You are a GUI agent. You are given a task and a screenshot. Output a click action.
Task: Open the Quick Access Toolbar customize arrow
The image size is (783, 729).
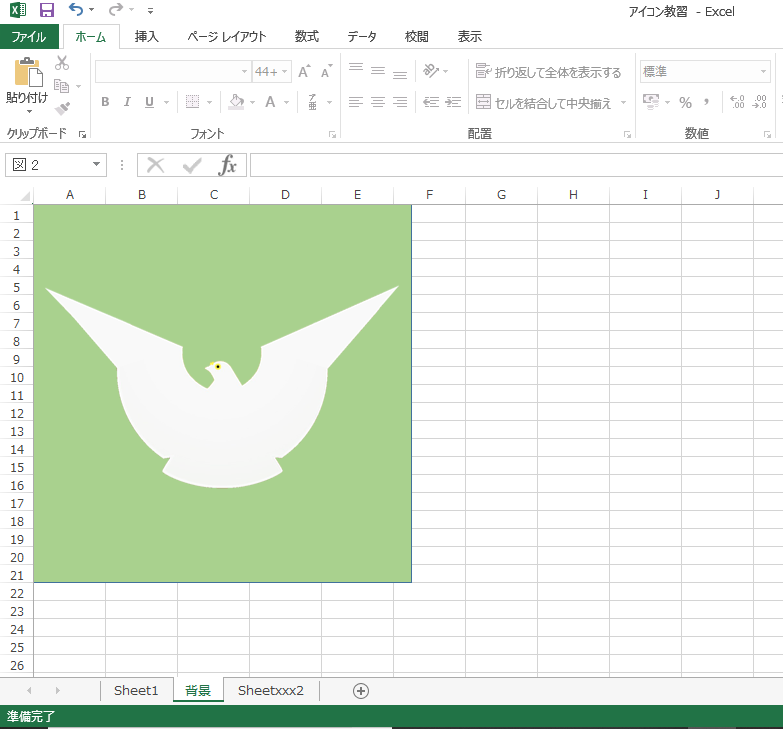[150, 10]
